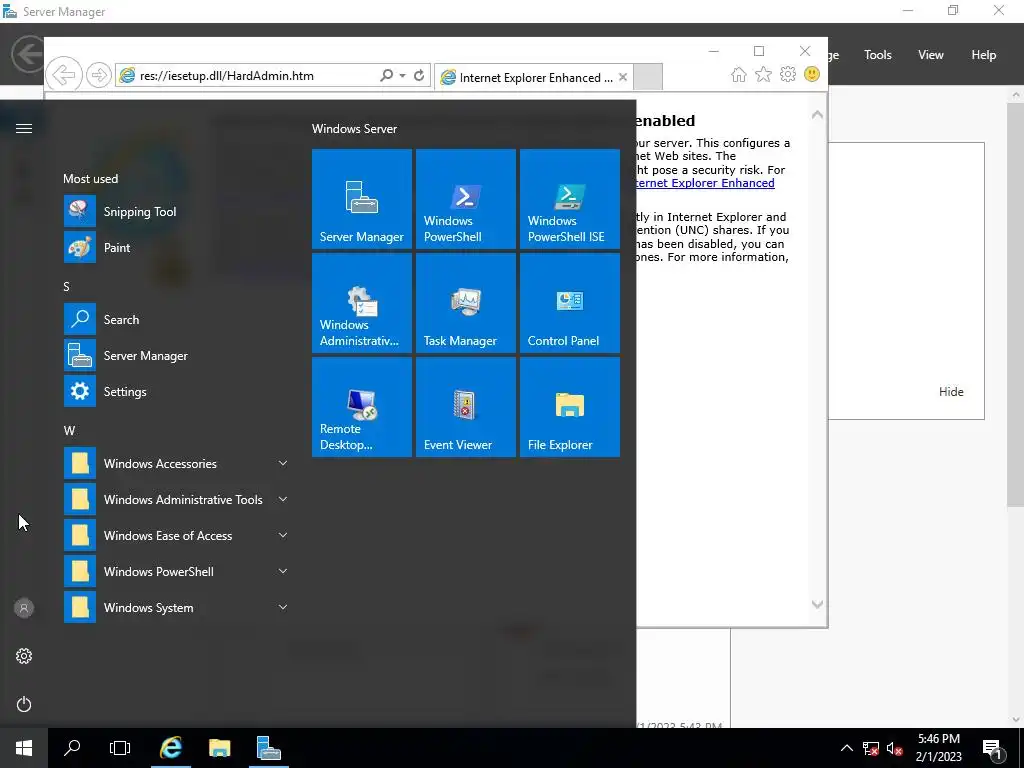Launch Snipping Tool from Most used
This screenshot has width=1024, height=768.
tap(176, 212)
